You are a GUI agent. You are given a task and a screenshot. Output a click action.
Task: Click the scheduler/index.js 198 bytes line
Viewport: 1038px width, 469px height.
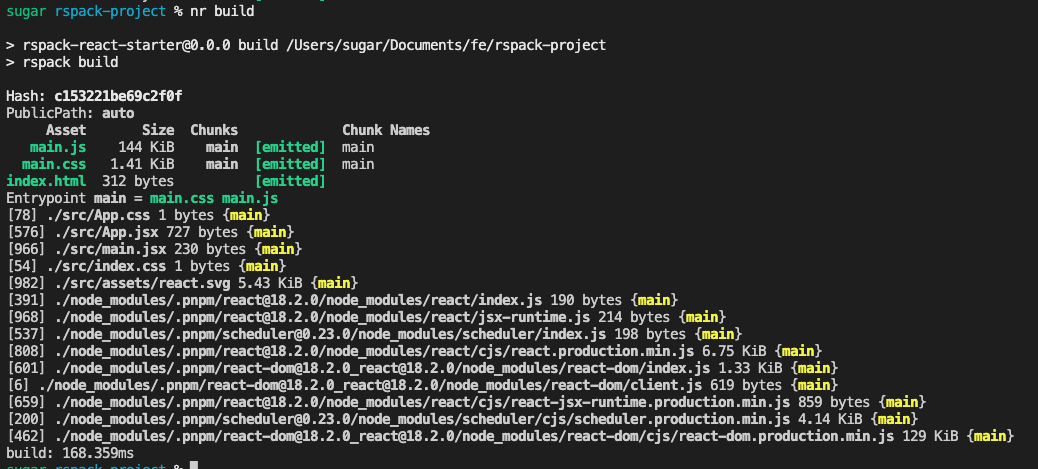[374, 334]
